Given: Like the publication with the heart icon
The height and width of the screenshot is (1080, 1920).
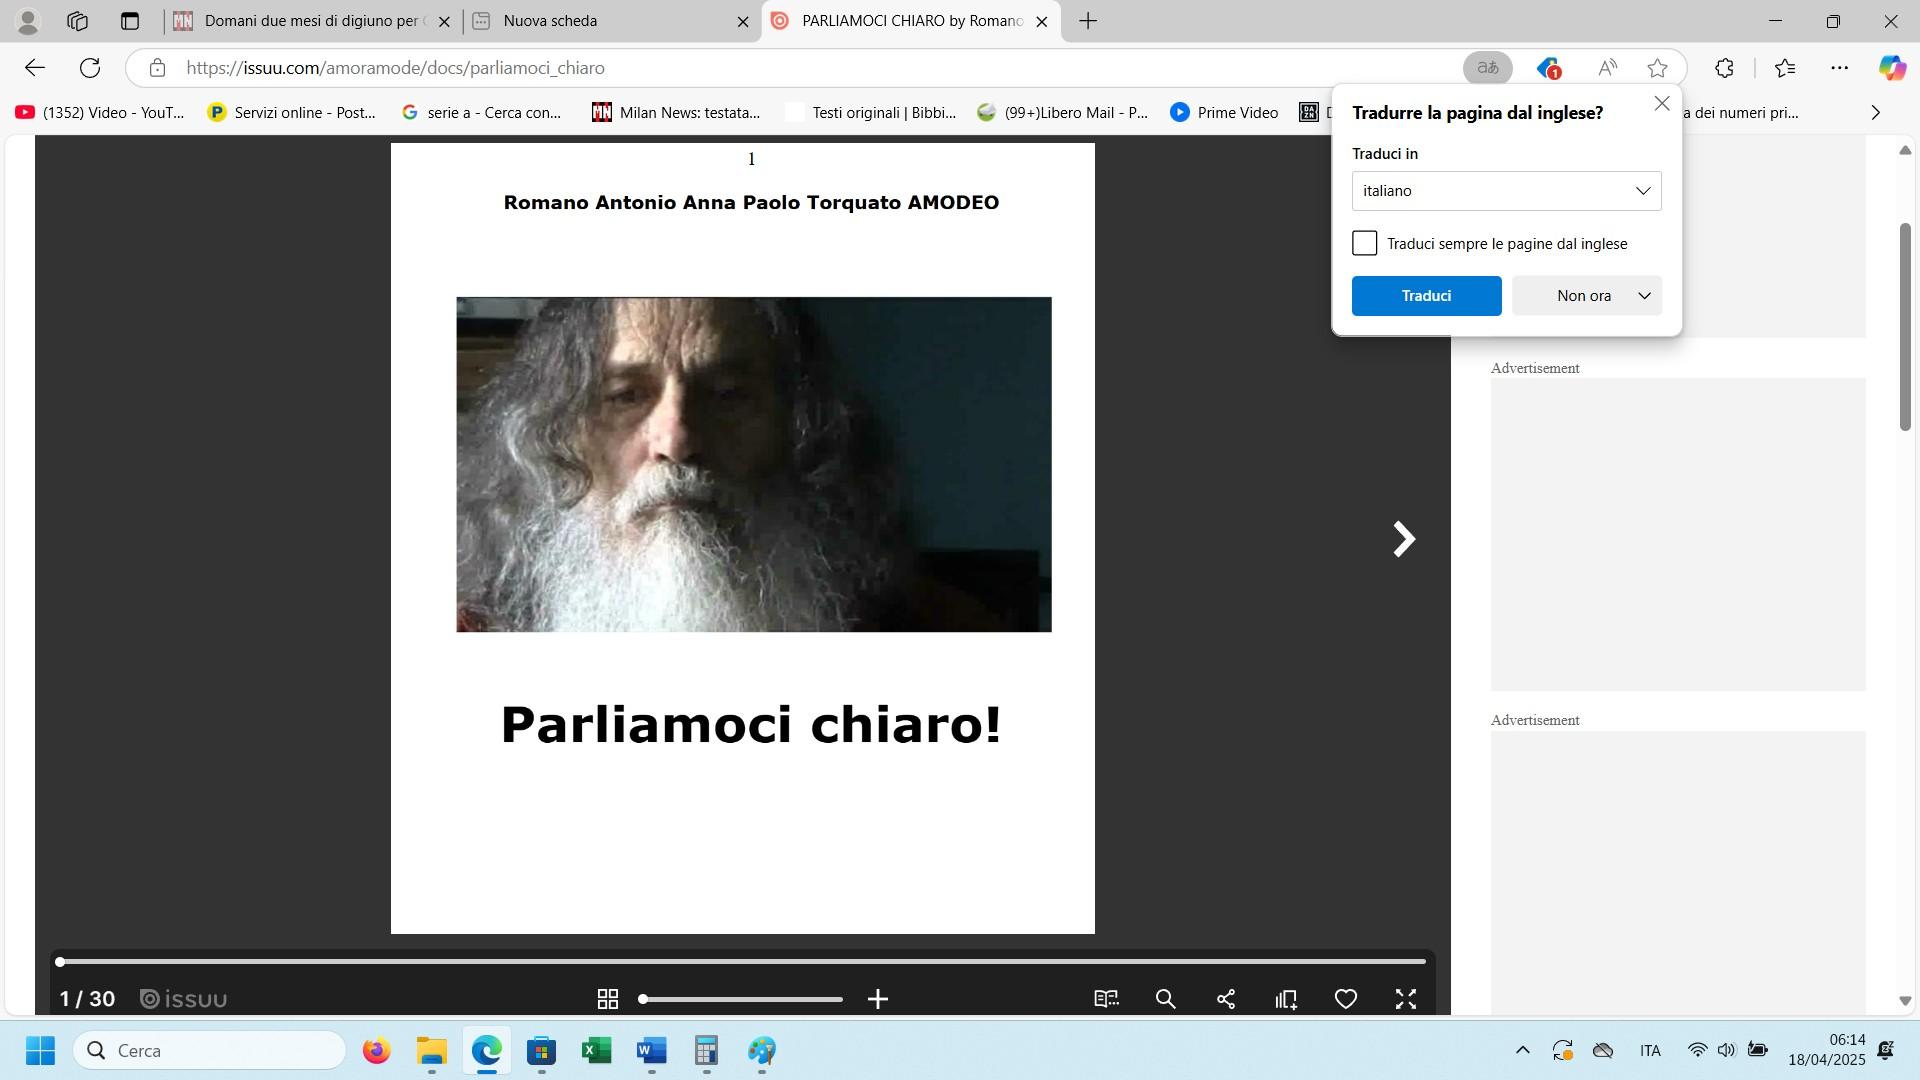Looking at the screenshot, I should point(1346,999).
